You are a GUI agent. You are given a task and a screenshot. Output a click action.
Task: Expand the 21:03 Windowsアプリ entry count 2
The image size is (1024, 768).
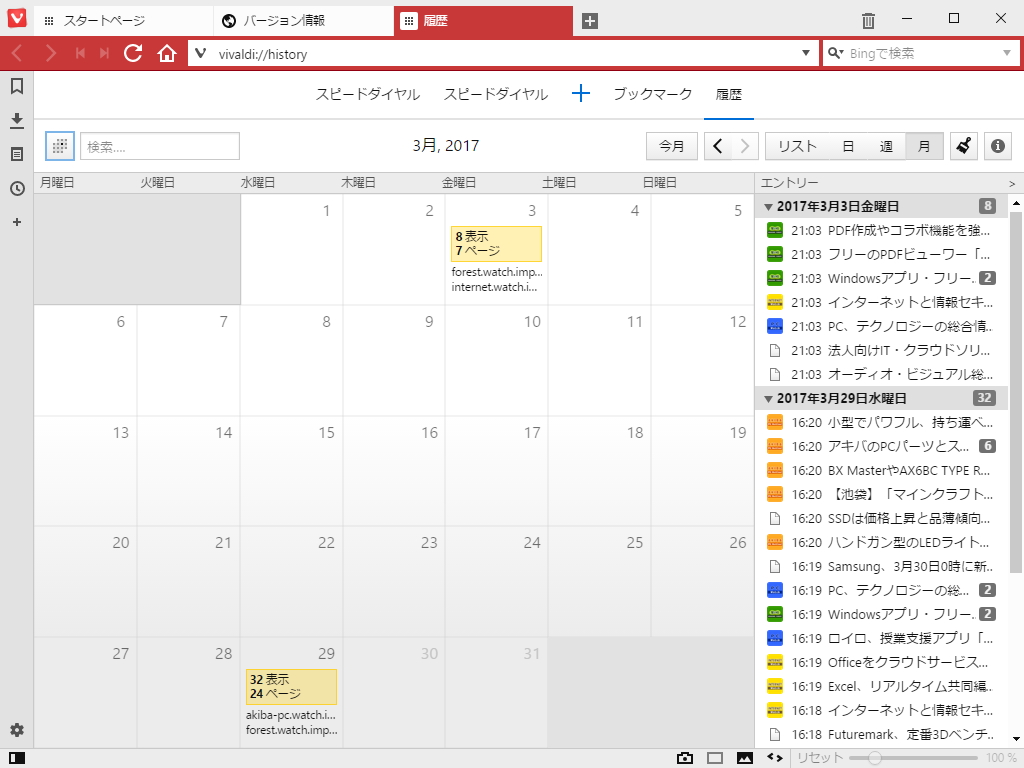pyautogui.click(x=987, y=278)
